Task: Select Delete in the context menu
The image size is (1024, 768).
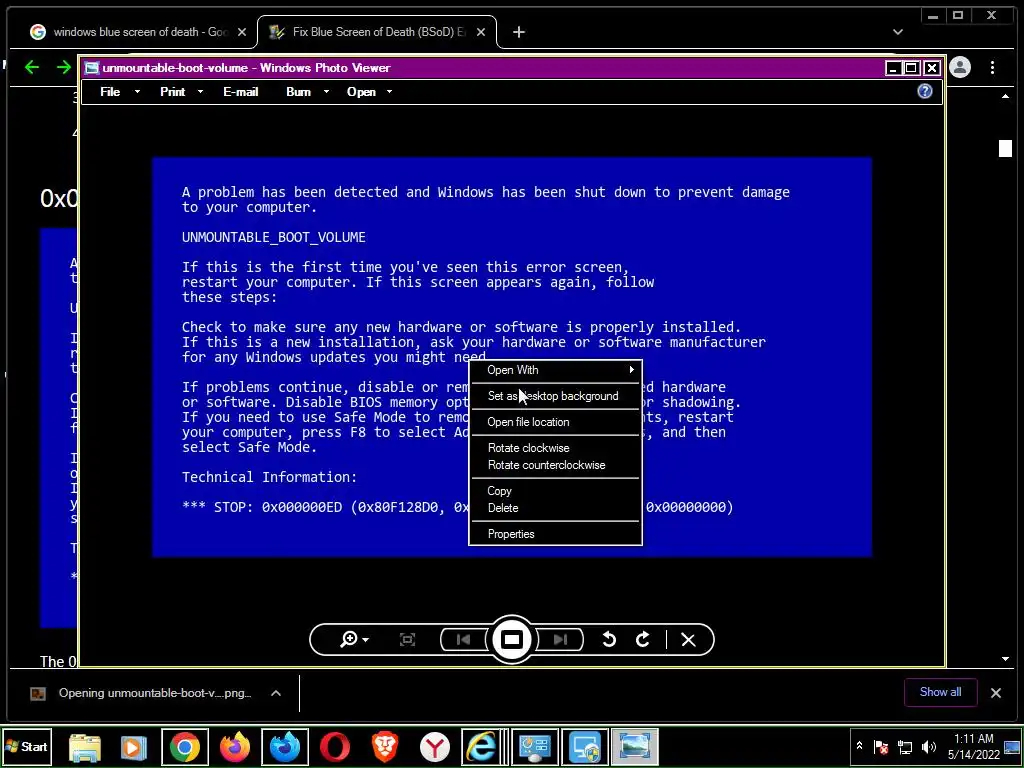Action: point(555,508)
